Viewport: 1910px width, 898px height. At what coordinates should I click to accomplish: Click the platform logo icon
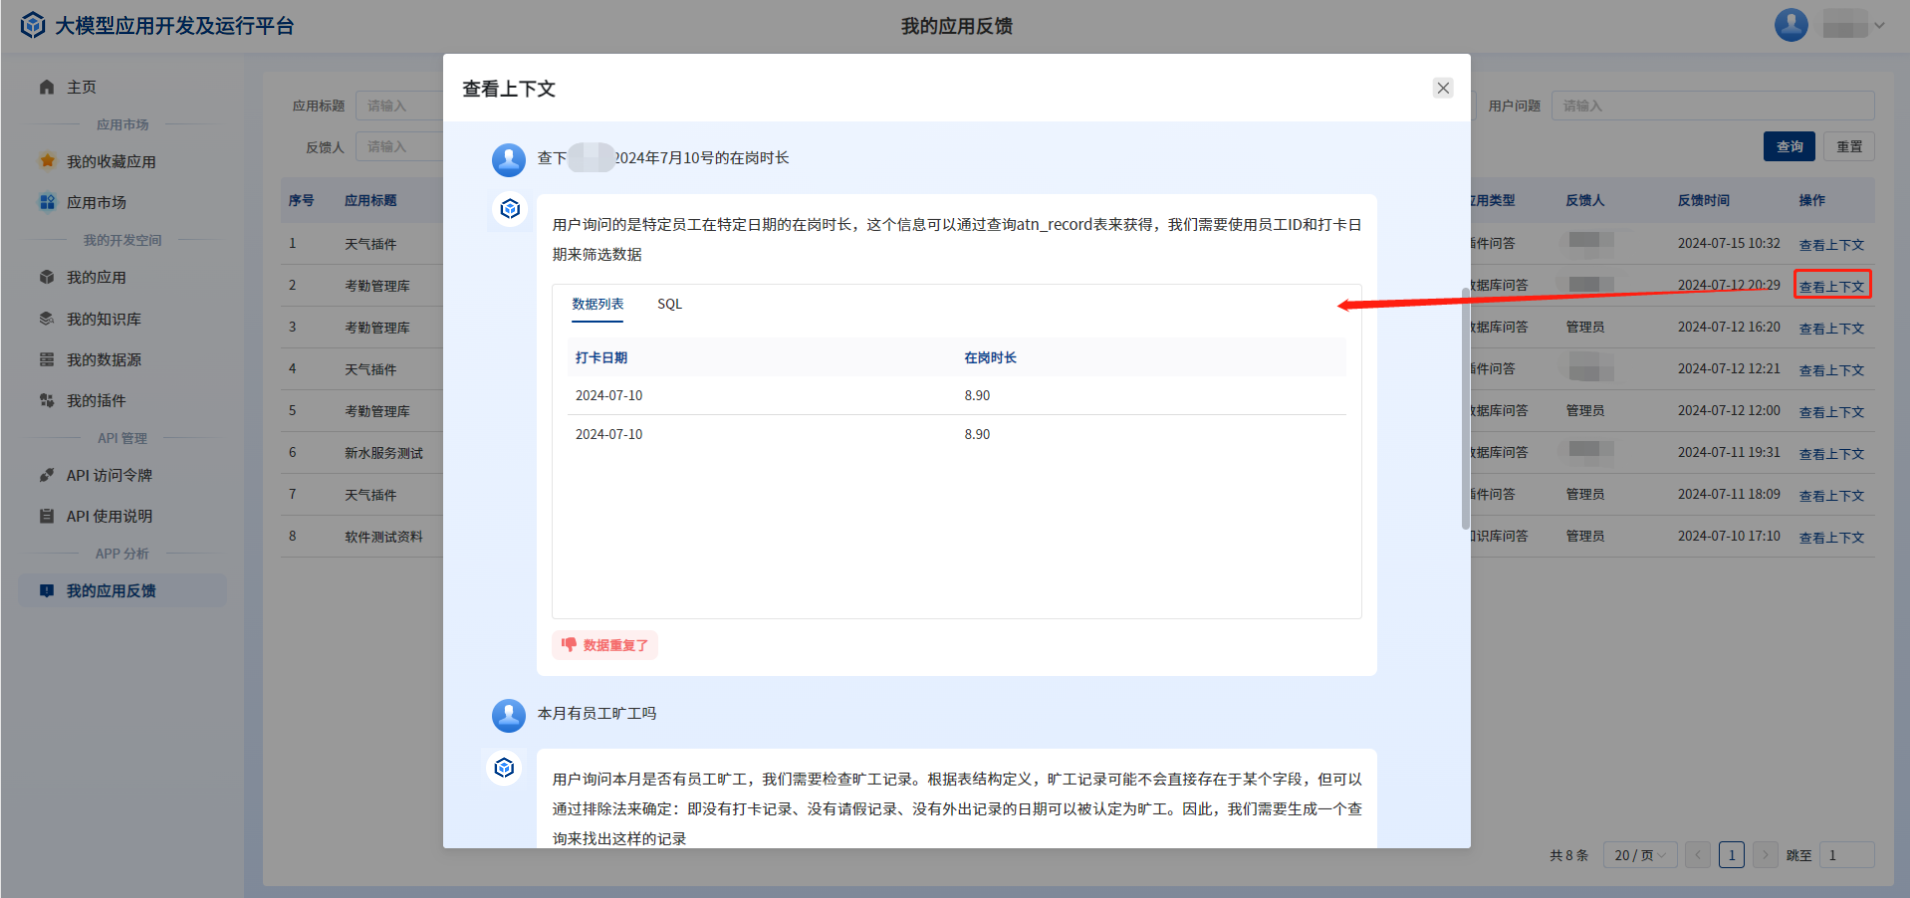pyautogui.click(x=33, y=25)
